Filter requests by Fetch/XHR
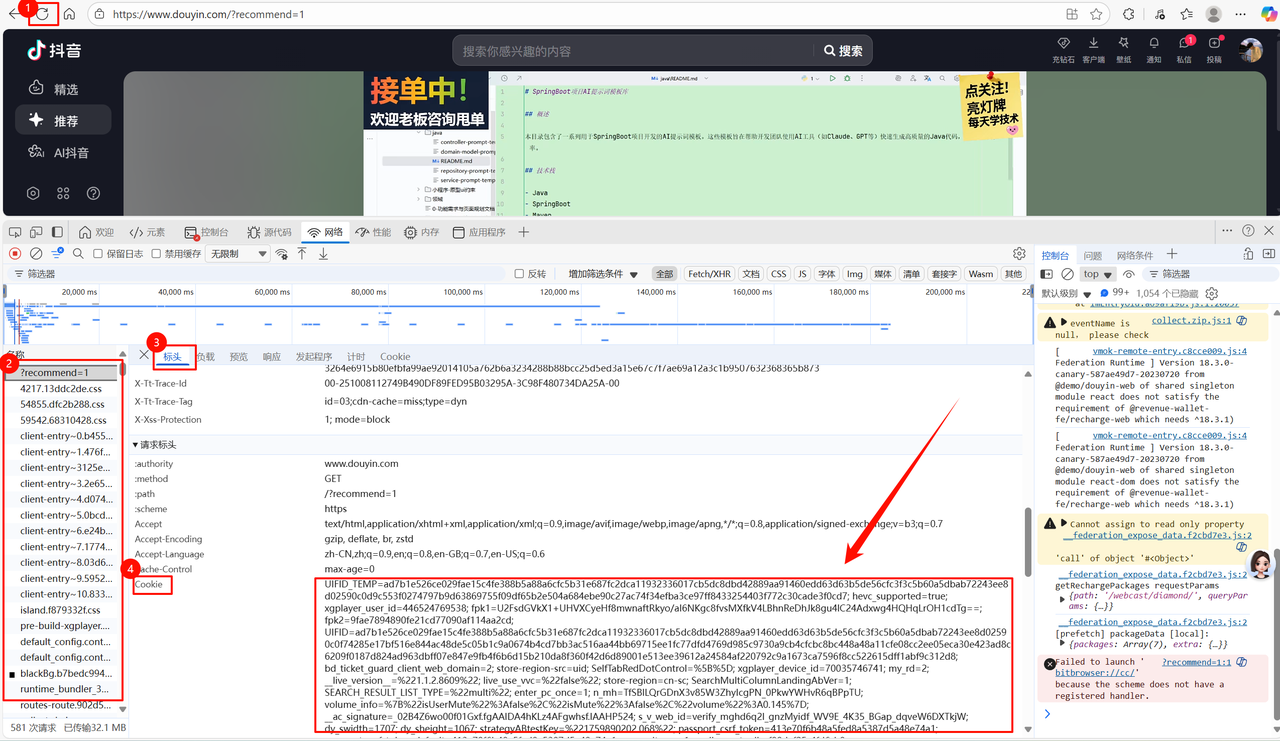This screenshot has width=1280, height=741. (709, 274)
